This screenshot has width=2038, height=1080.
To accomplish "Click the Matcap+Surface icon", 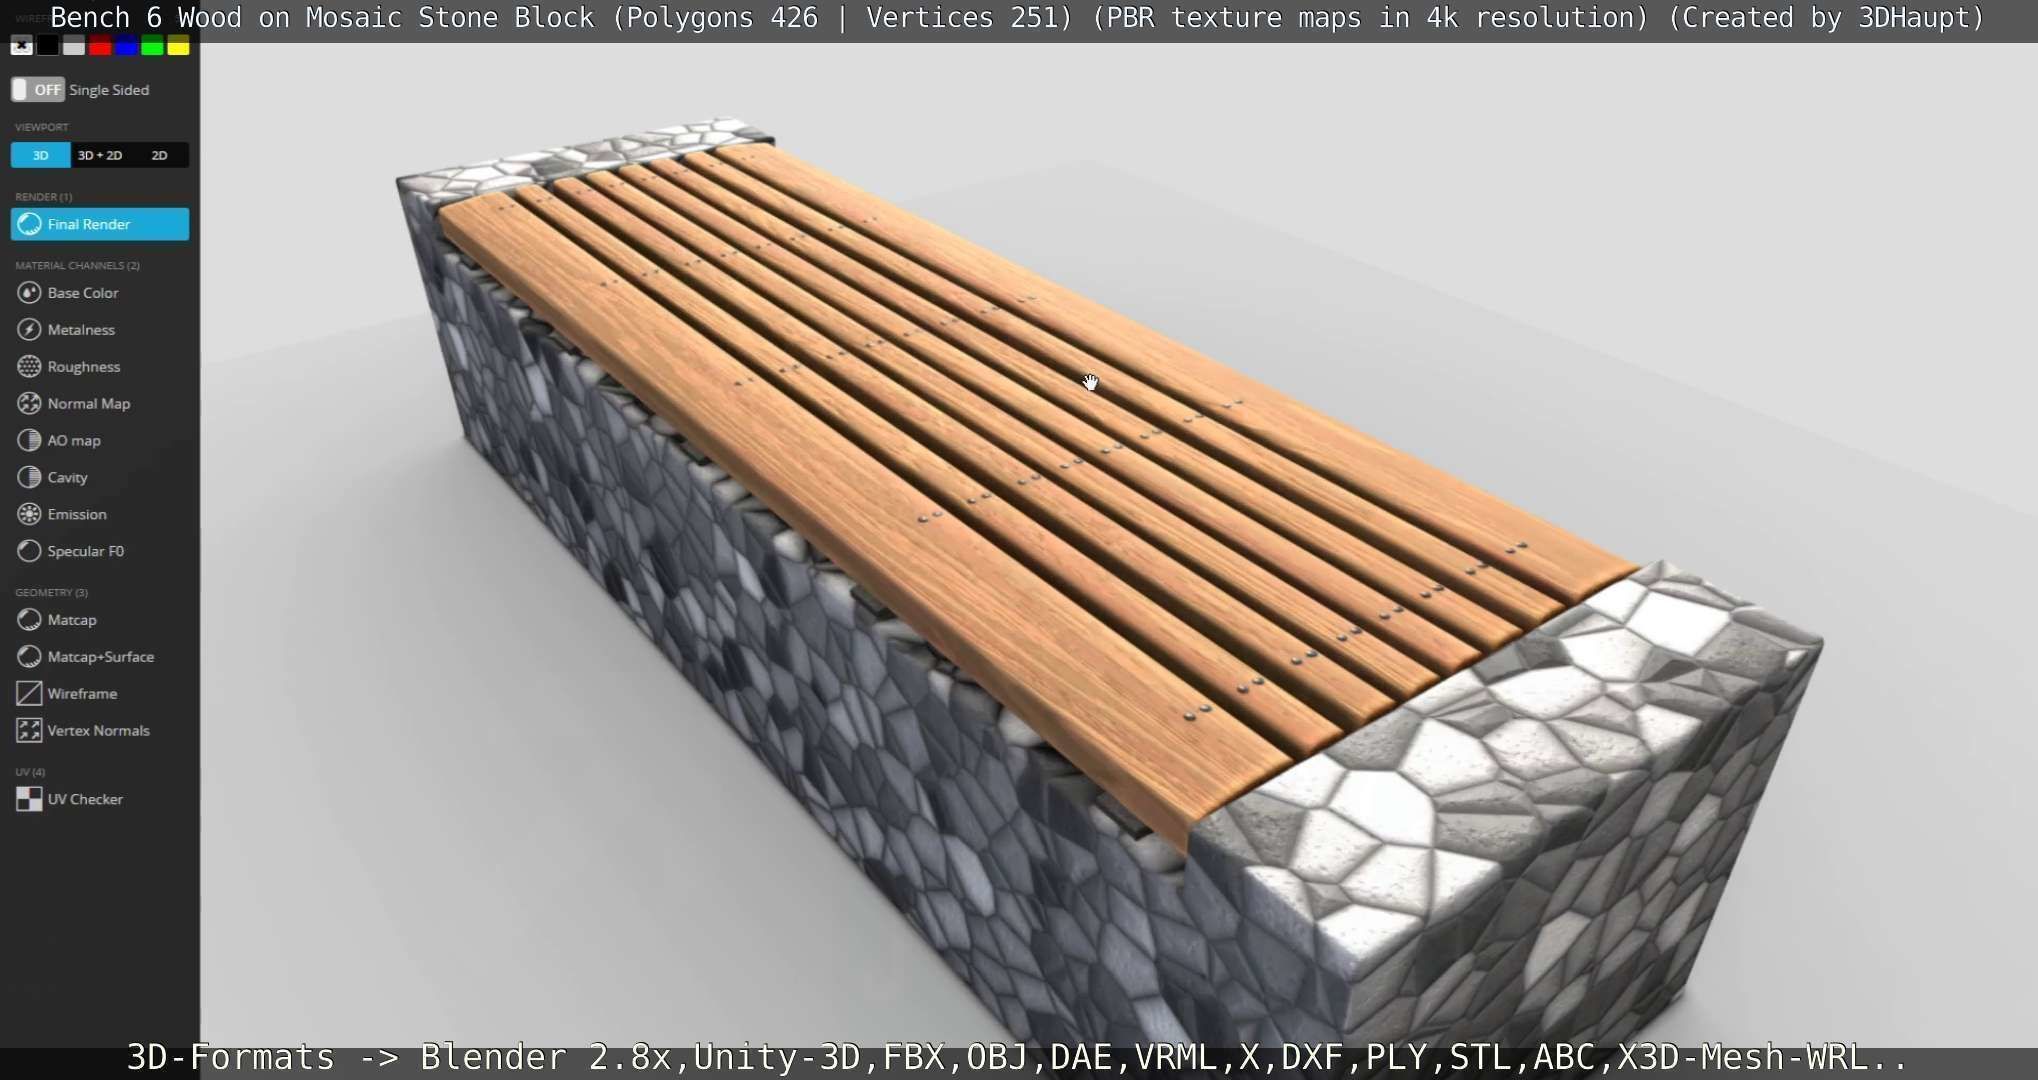I will point(29,657).
